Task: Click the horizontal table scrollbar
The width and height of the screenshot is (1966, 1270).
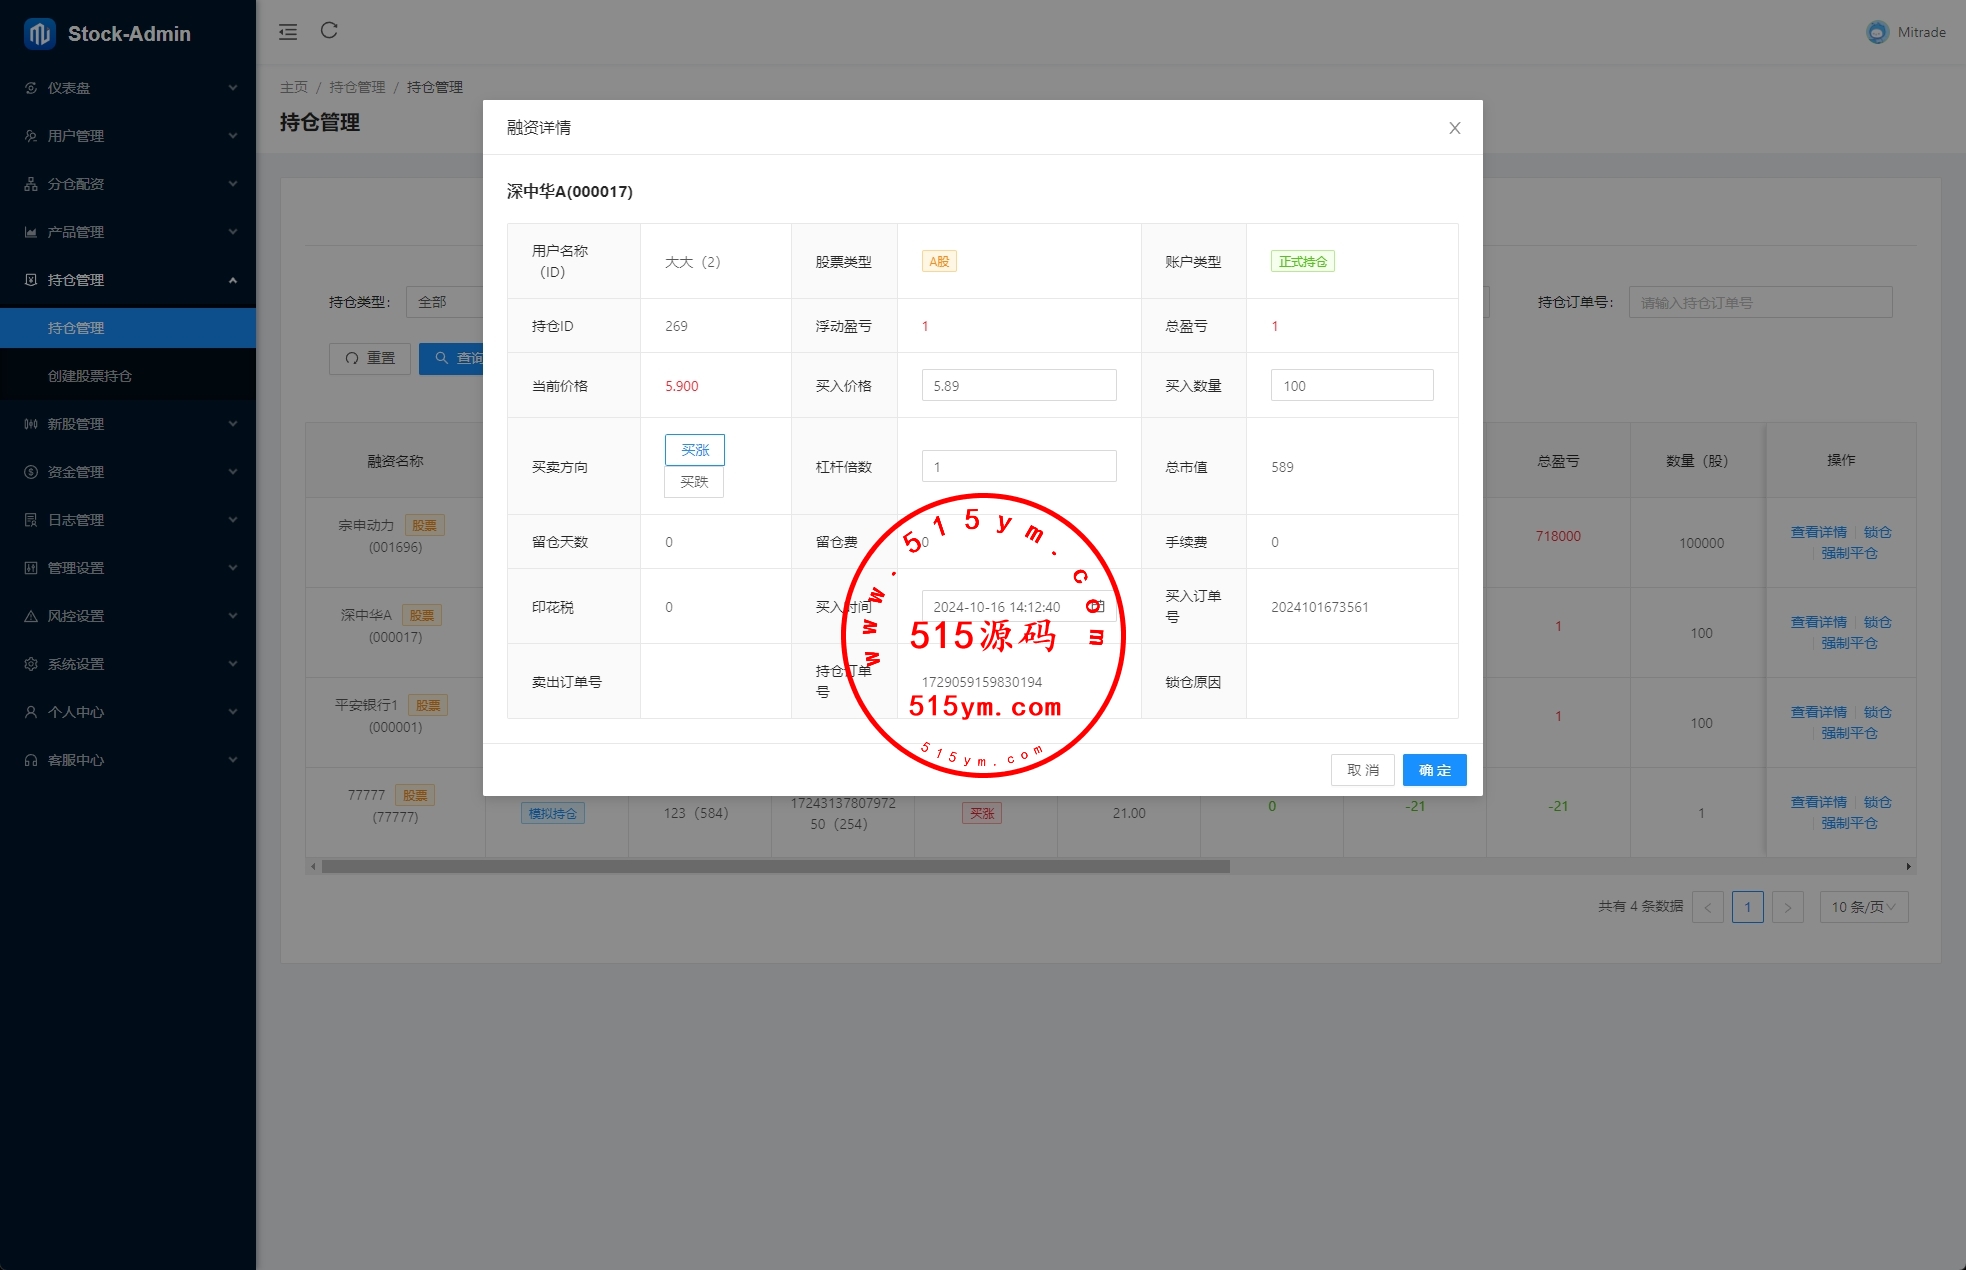Action: coord(775,867)
